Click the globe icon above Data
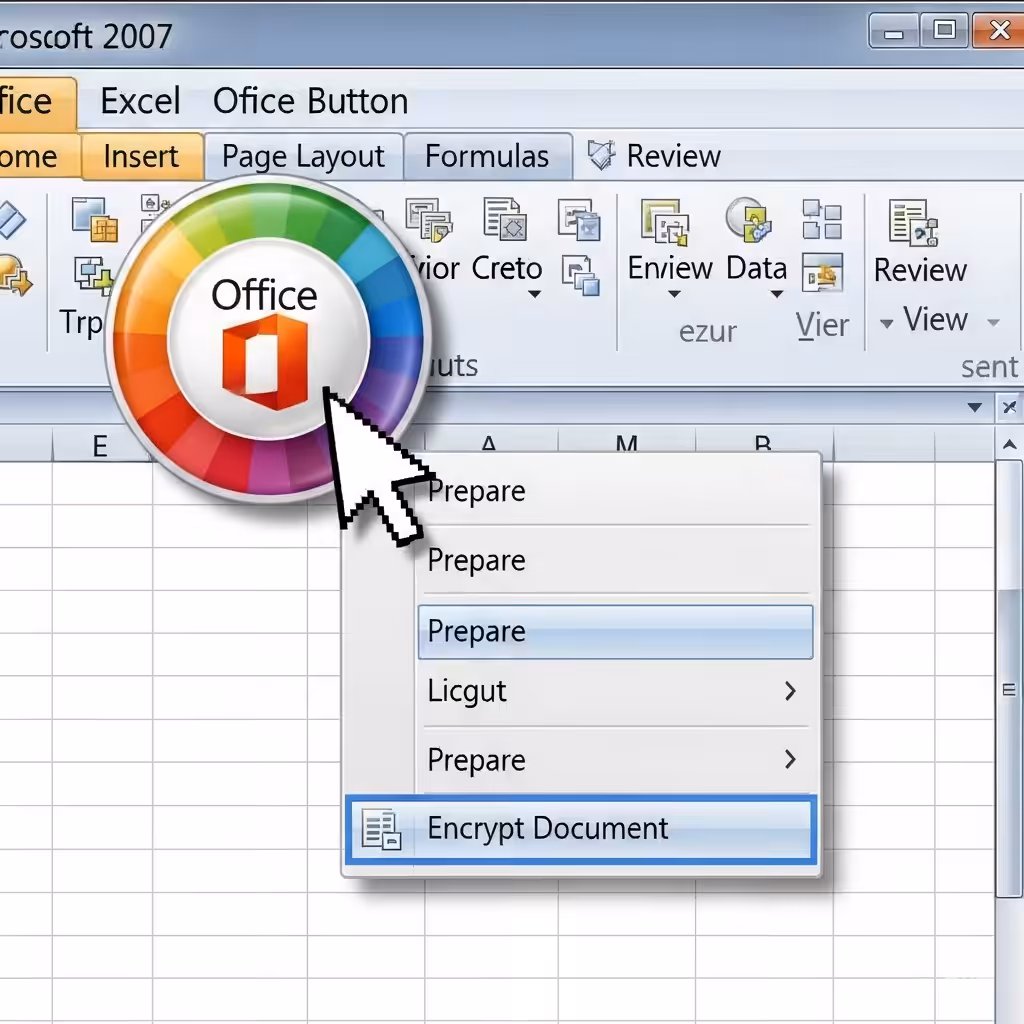This screenshot has width=1024, height=1024. pyautogui.click(x=749, y=219)
